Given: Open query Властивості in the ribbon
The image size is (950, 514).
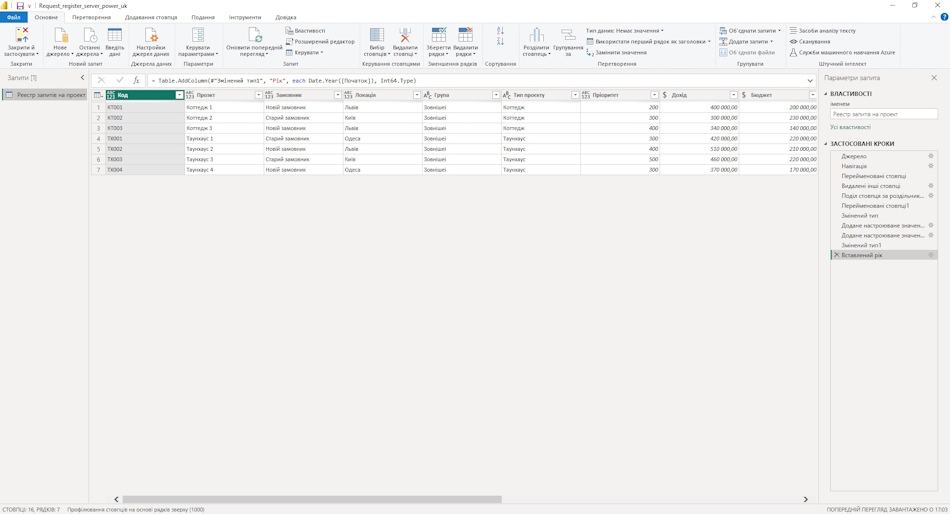Looking at the screenshot, I should (305, 30).
